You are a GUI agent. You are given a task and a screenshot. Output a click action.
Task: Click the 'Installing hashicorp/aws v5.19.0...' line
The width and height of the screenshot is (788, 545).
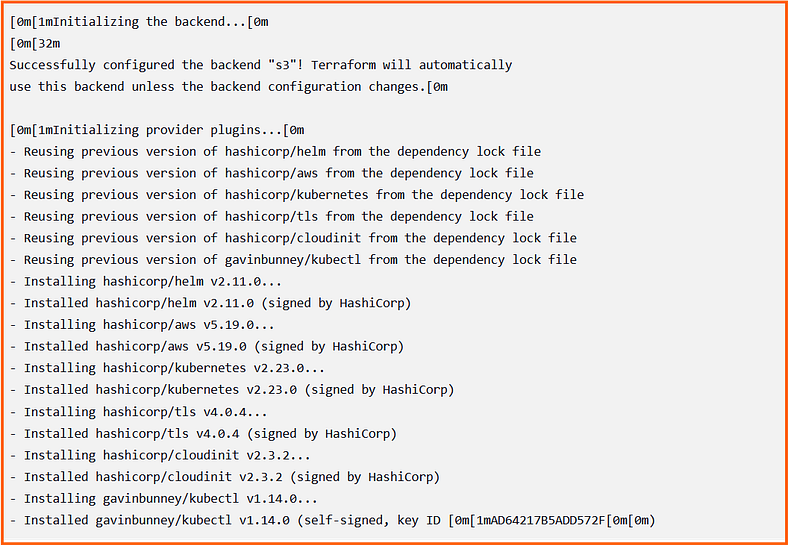(x=142, y=325)
